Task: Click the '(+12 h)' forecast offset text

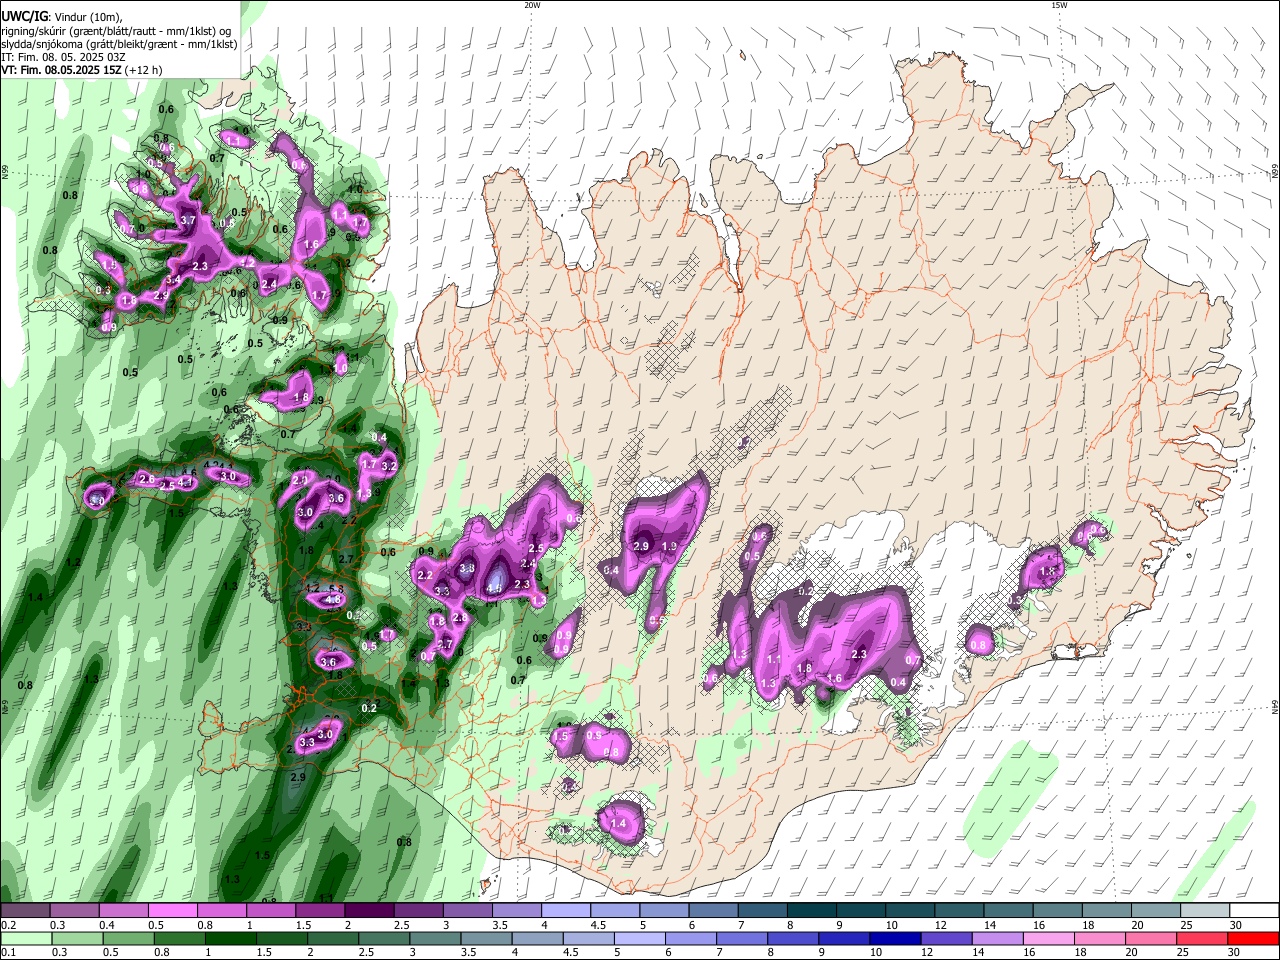Action: pos(141,70)
